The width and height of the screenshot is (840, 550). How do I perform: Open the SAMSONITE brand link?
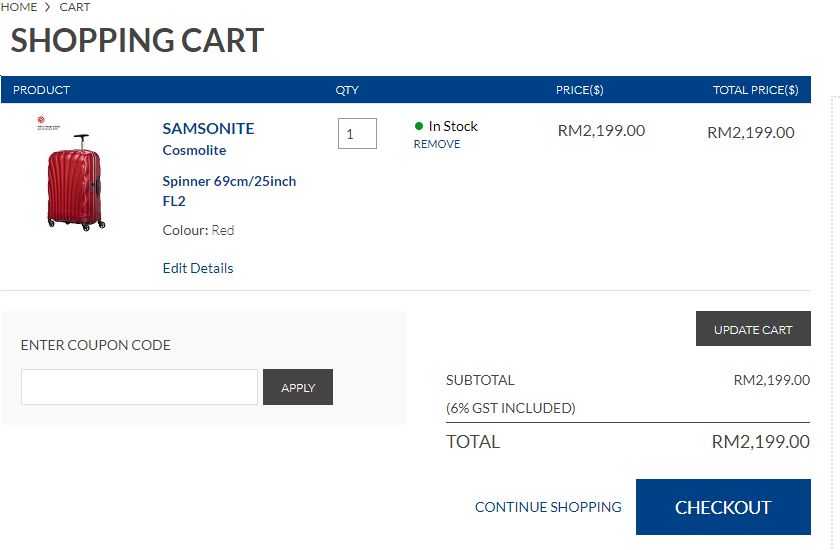[208, 128]
